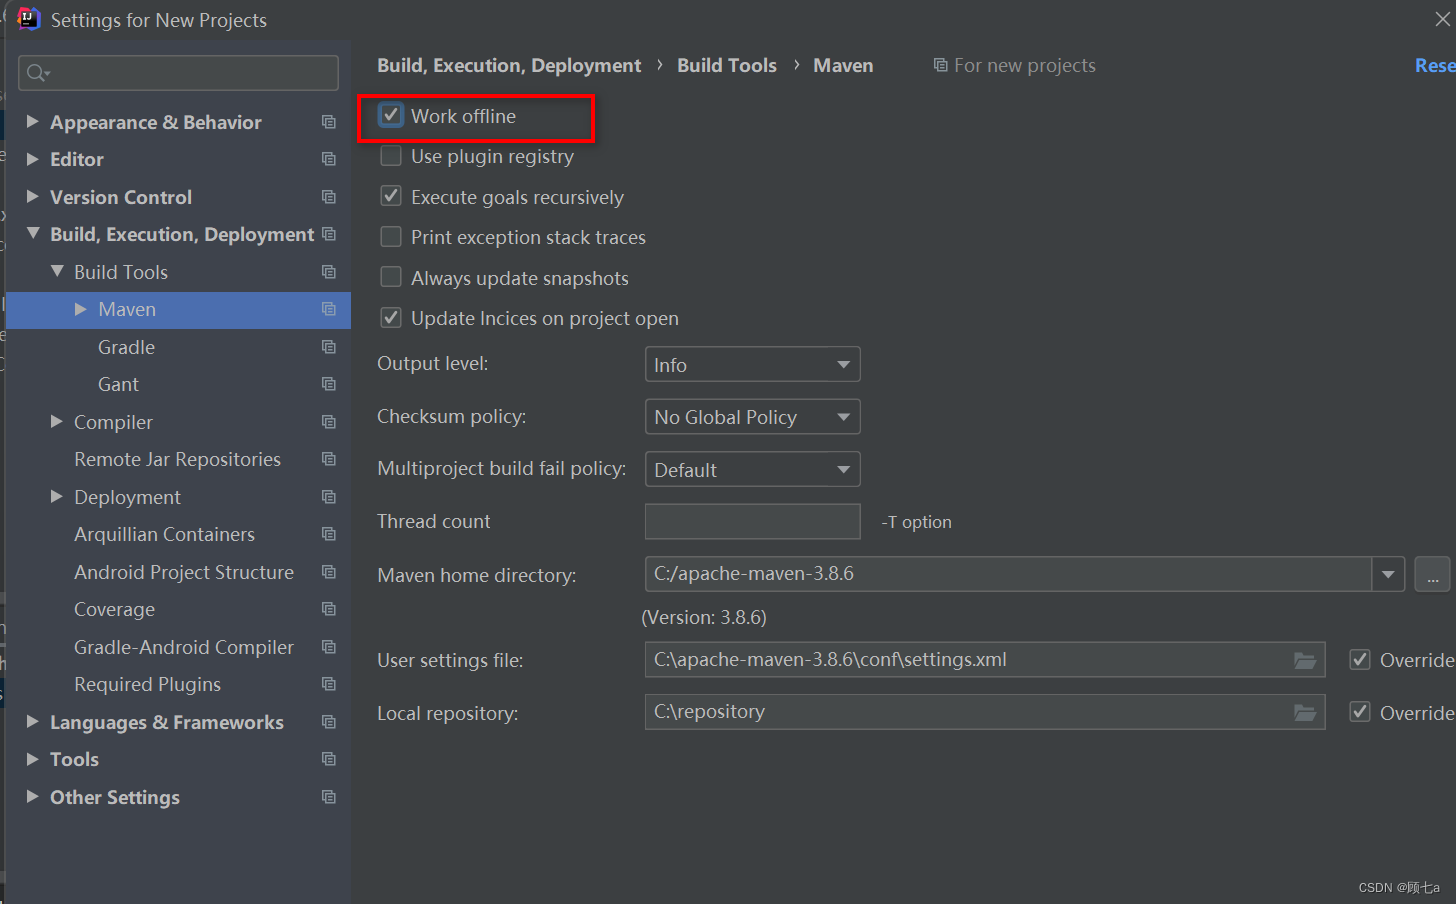Screen dimensions: 1456x904
Task: Expand the Other Settings tree arrow
Action: click(x=32, y=796)
